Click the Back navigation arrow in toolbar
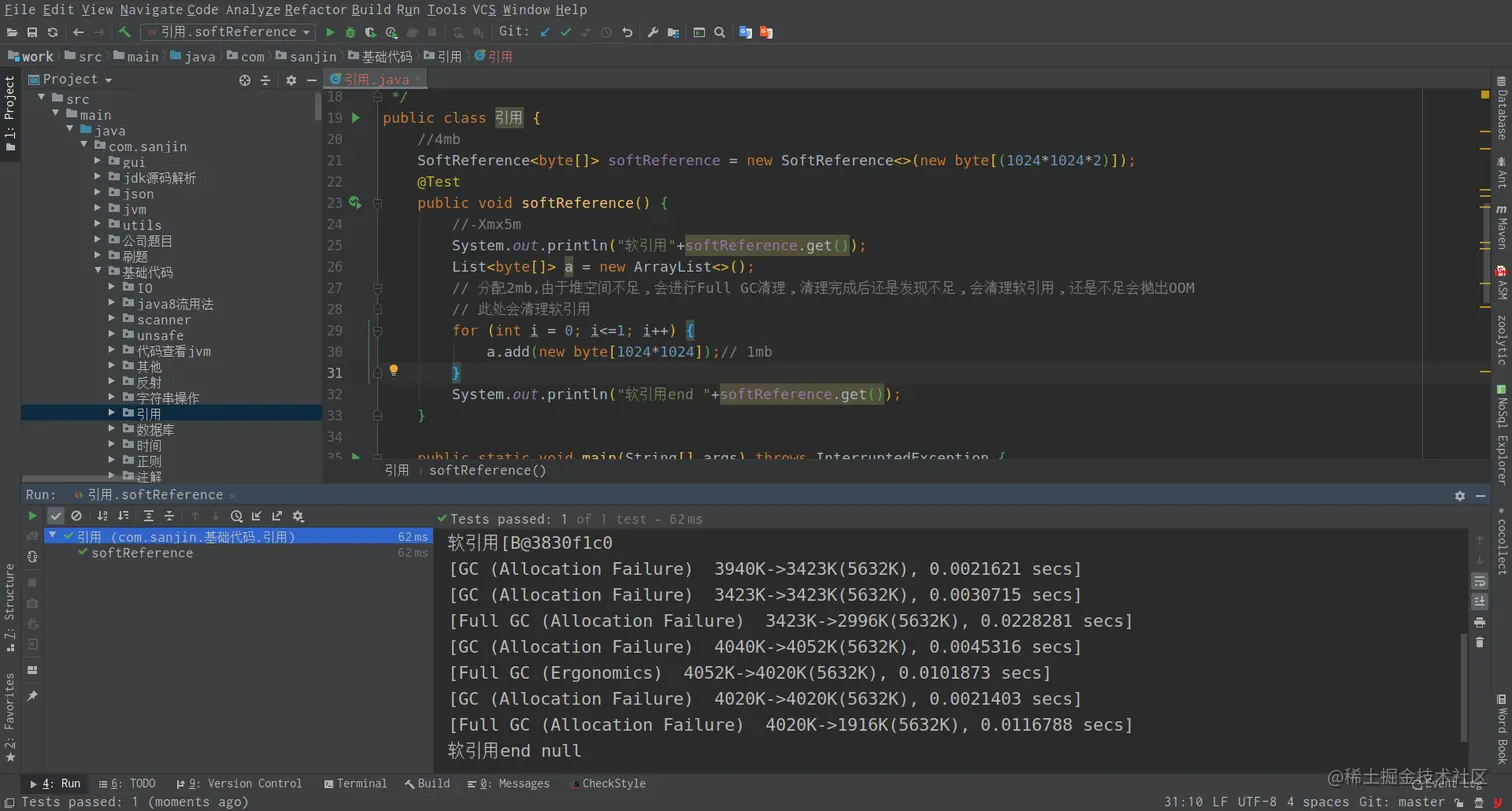1512x811 pixels. [x=78, y=32]
